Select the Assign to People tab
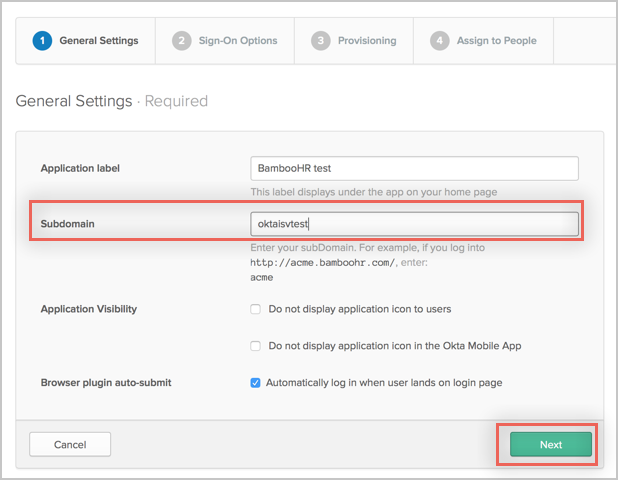Viewport: 618px width, 480px height. [497, 41]
